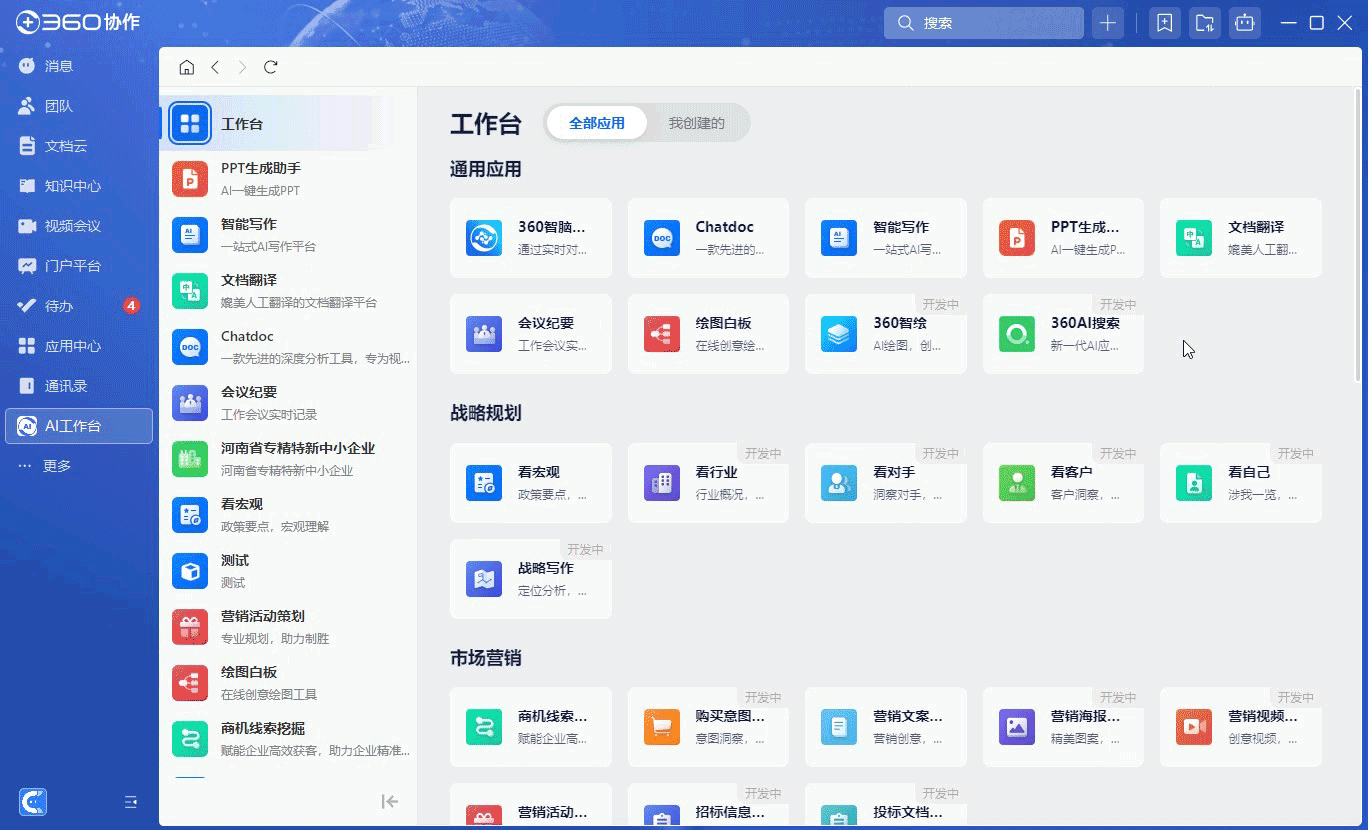Open 文档翻译 in the app list

point(288,291)
